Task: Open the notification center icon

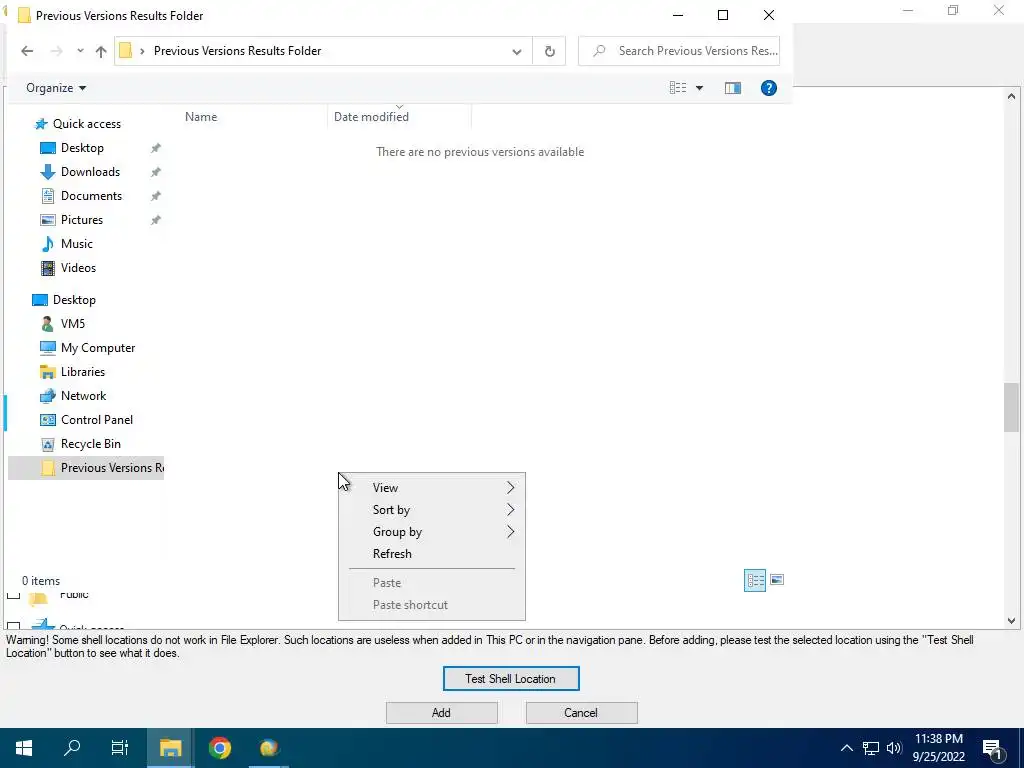Action: 993,748
